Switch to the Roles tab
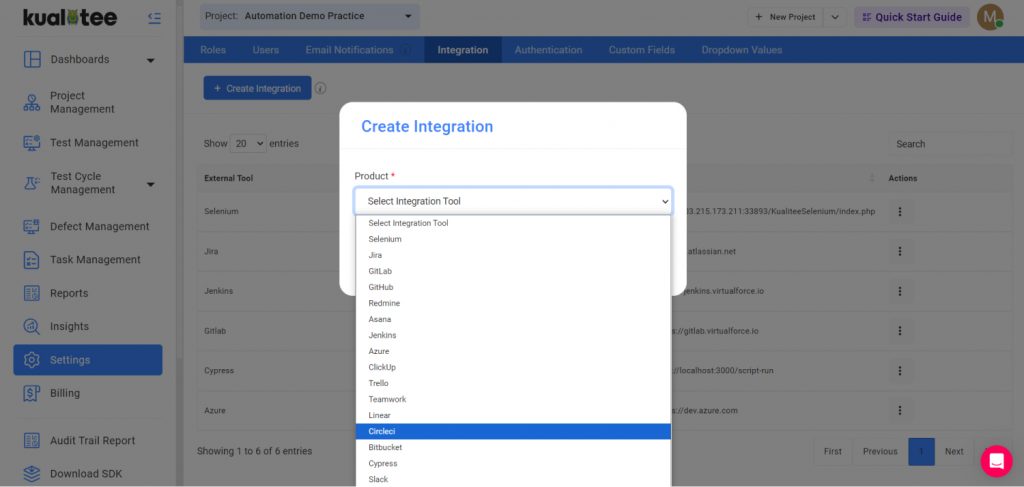 [x=213, y=50]
